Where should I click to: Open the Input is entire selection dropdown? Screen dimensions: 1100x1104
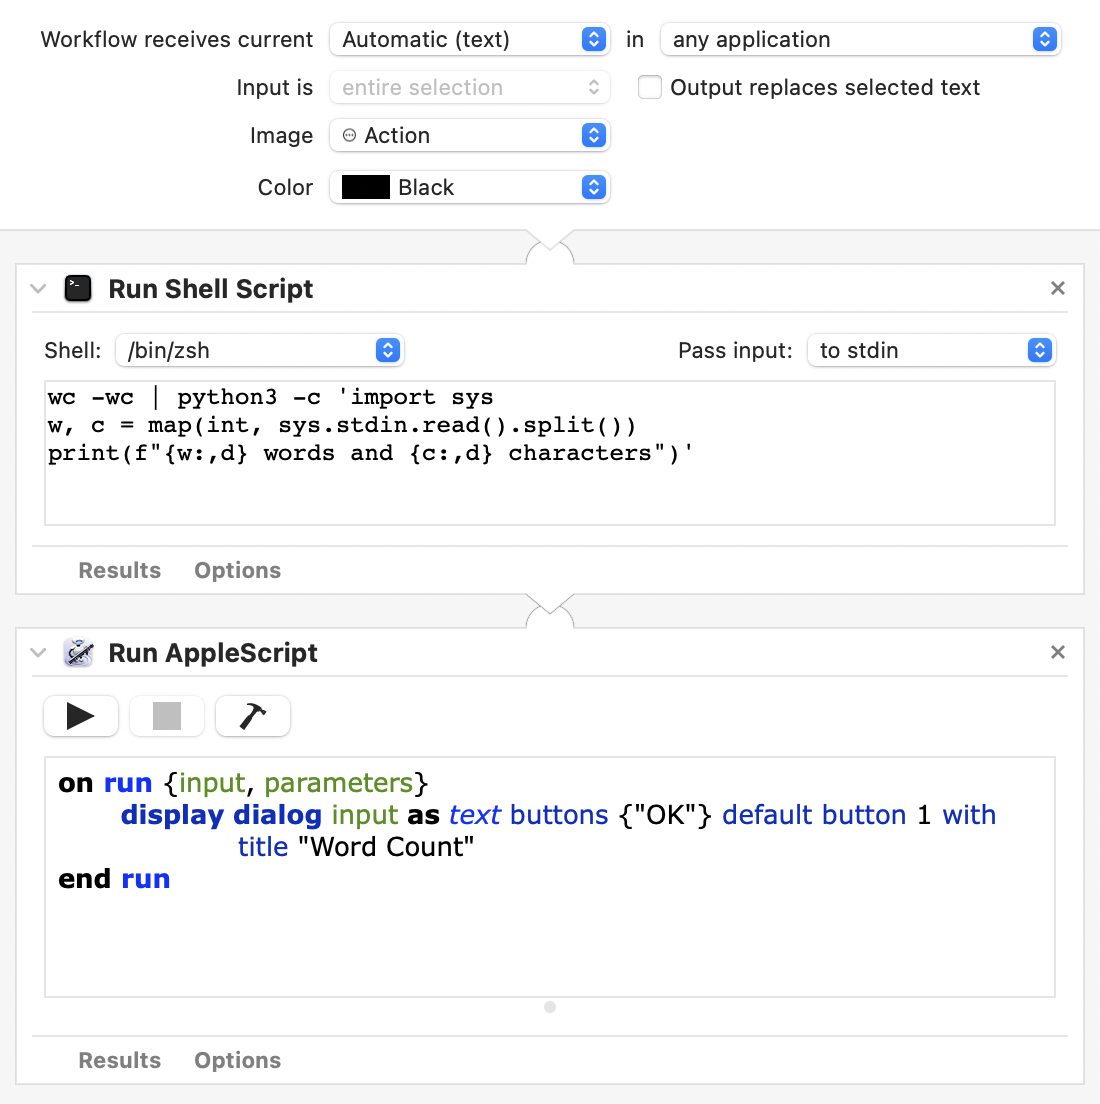470,87
